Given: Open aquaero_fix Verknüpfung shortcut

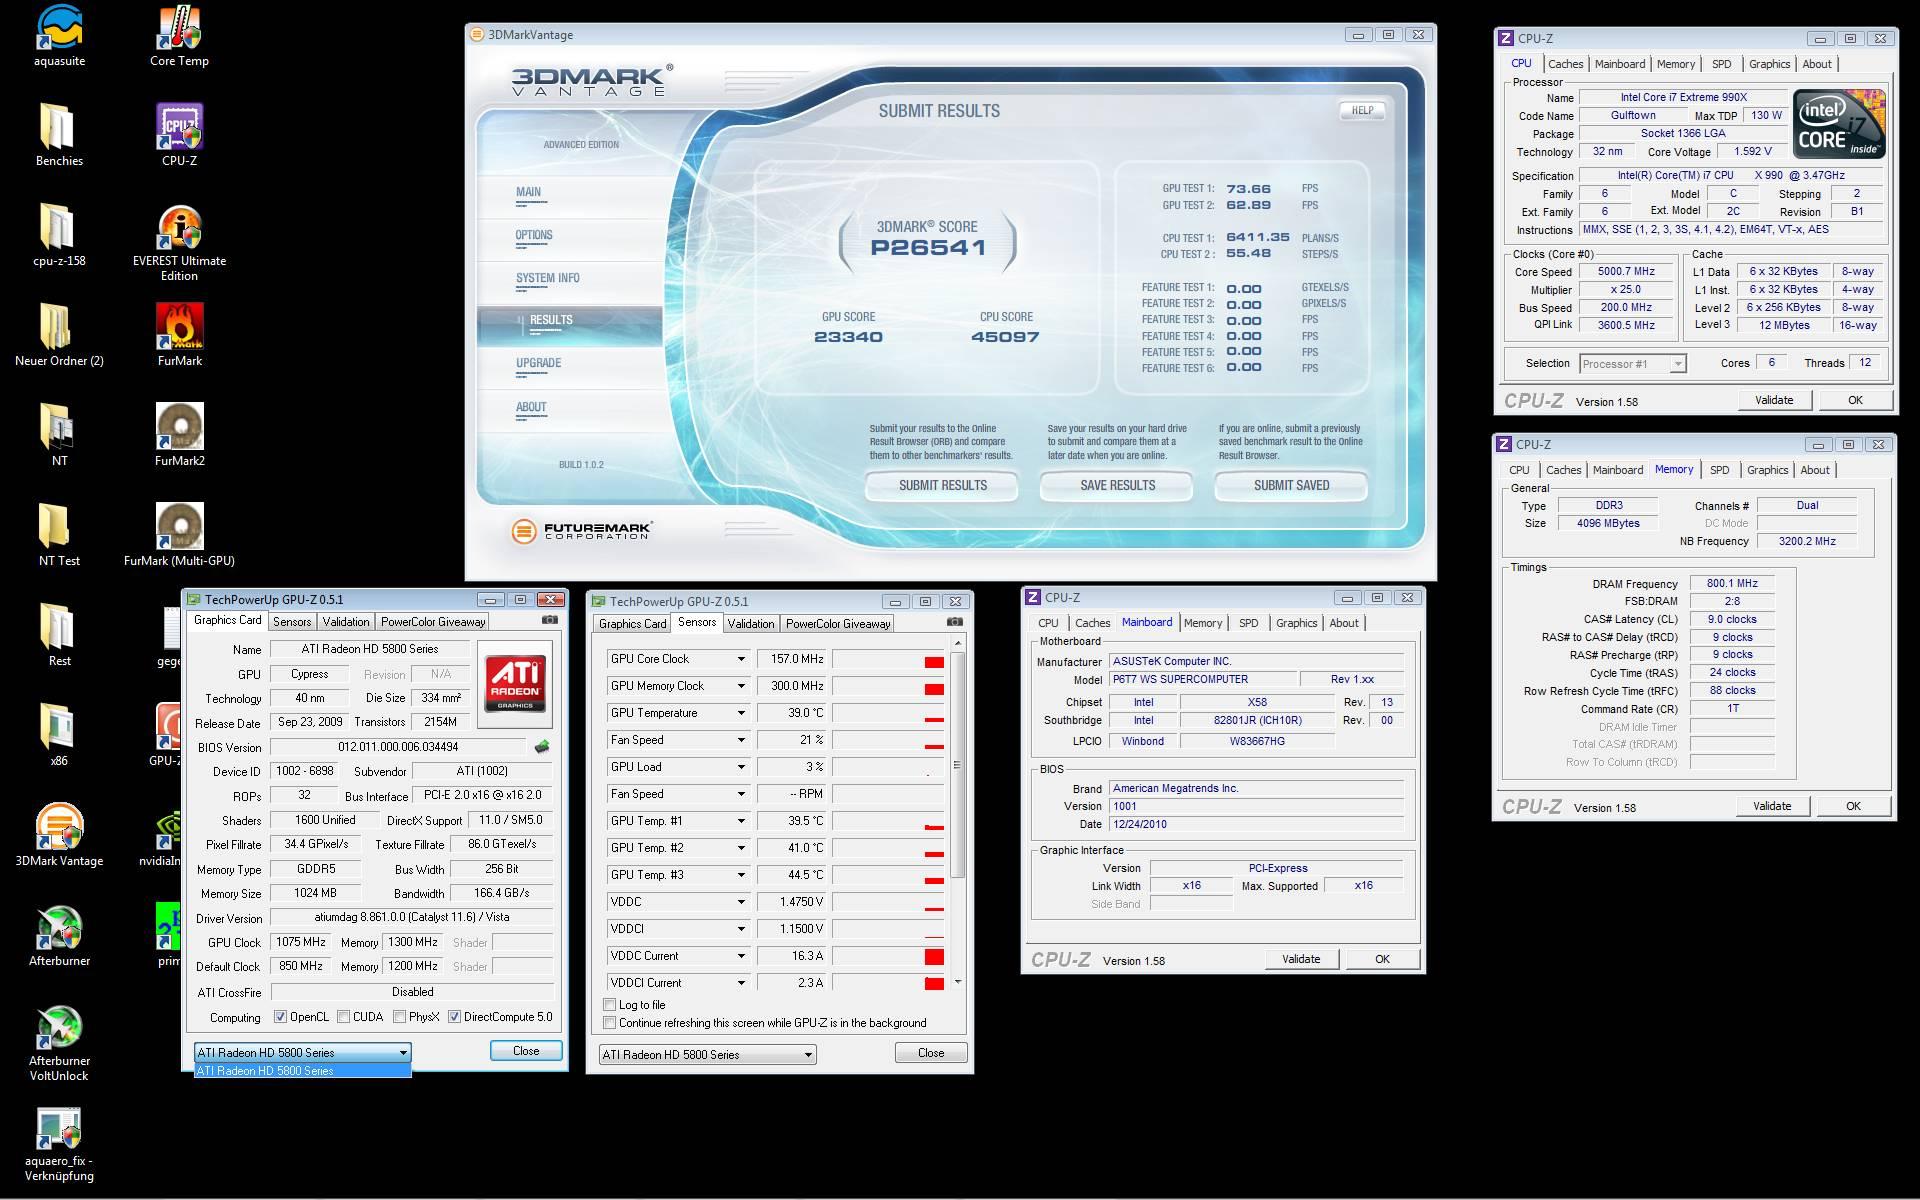Looking at the screenshot, I should 59,1146.
